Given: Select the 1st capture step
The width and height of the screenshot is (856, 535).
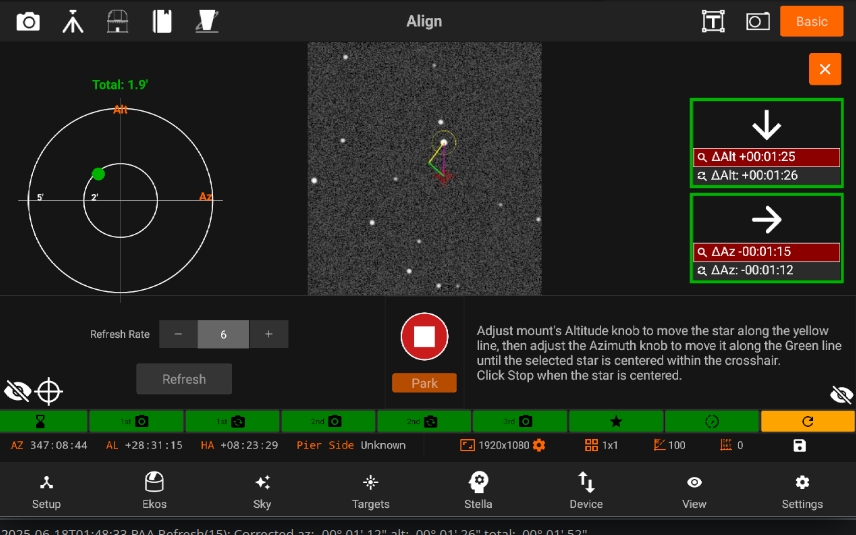Looking at the screenshot, I should (136, 421).
